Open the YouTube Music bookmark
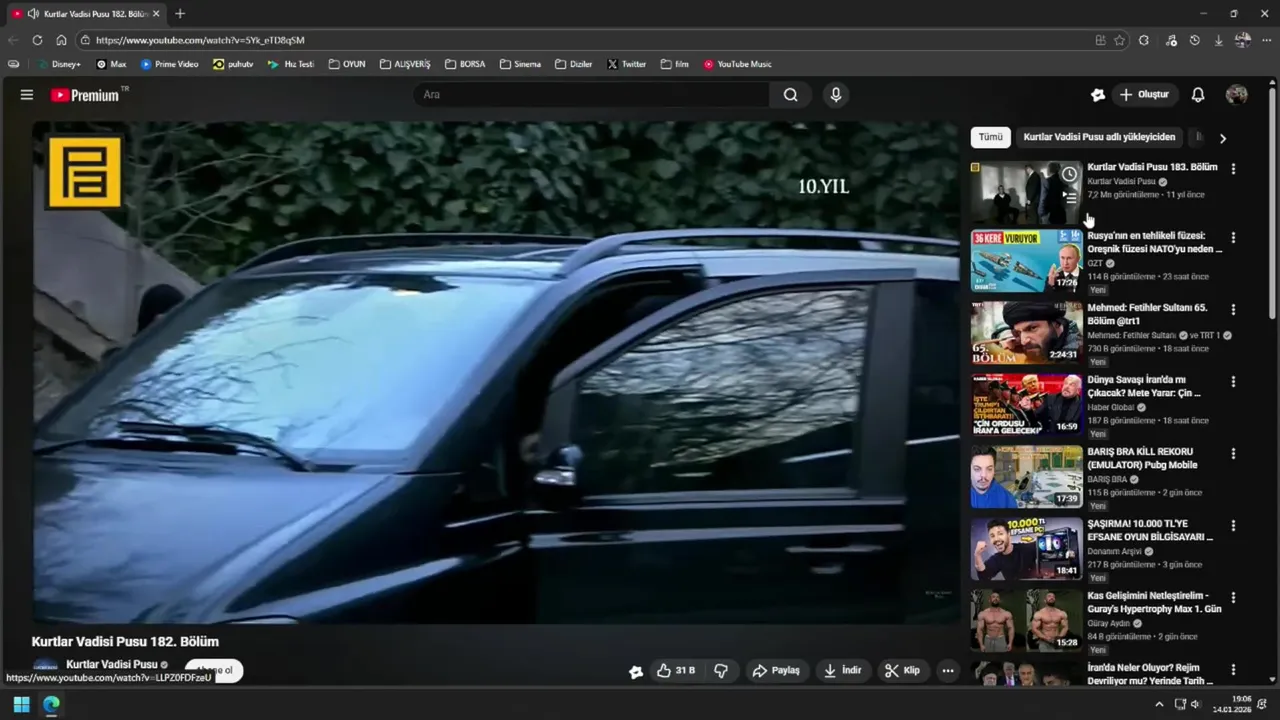The height and width of the screenshot is (720, 1280). 738,64
